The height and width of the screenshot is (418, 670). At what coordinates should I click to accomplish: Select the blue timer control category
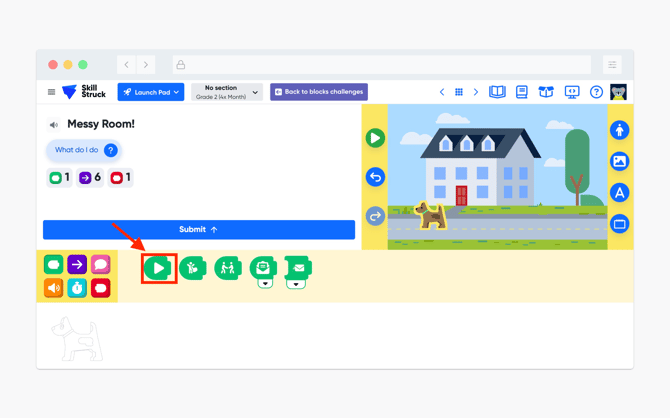pos(77,288)
